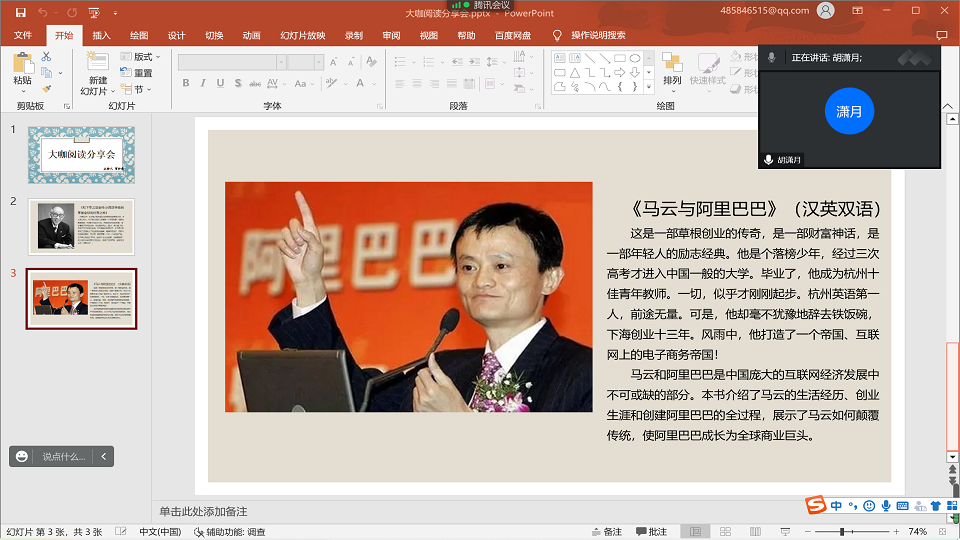Open the Customize Quick Access Toolbar dropdown
The width and height of the screenshot is (960, 540).
point(115,13)
